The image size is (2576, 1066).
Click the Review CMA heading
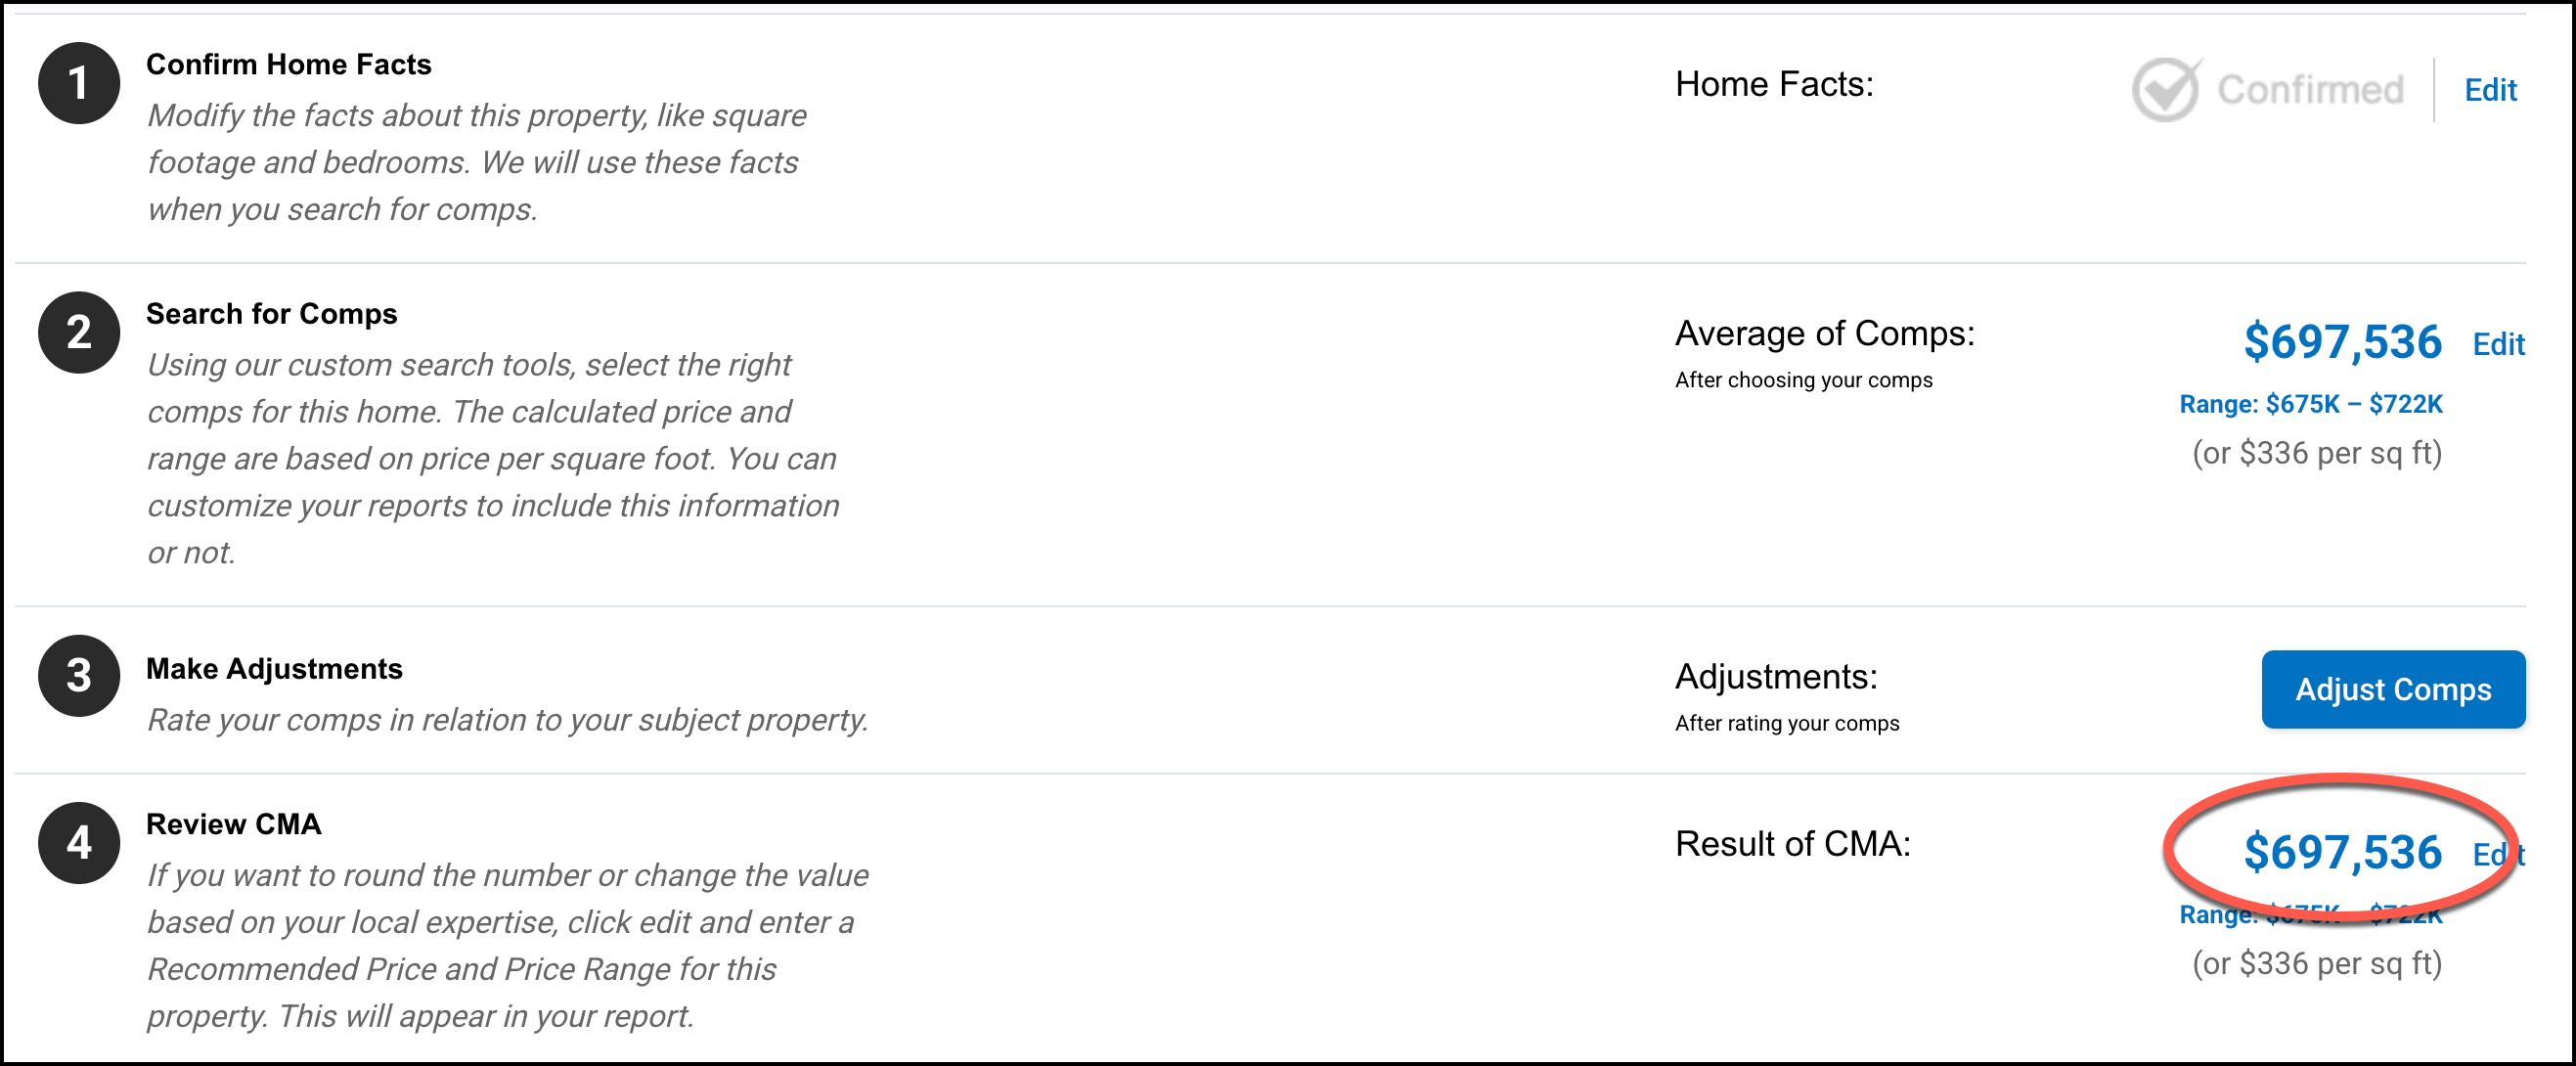(x=233, y=823)
